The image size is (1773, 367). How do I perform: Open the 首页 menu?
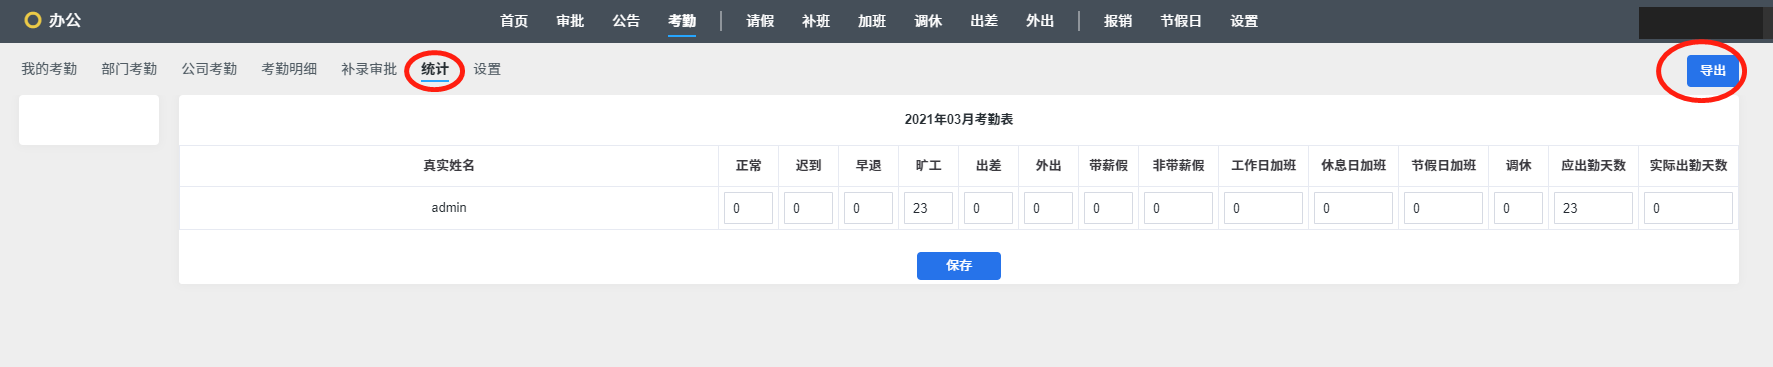pos(514,21)
